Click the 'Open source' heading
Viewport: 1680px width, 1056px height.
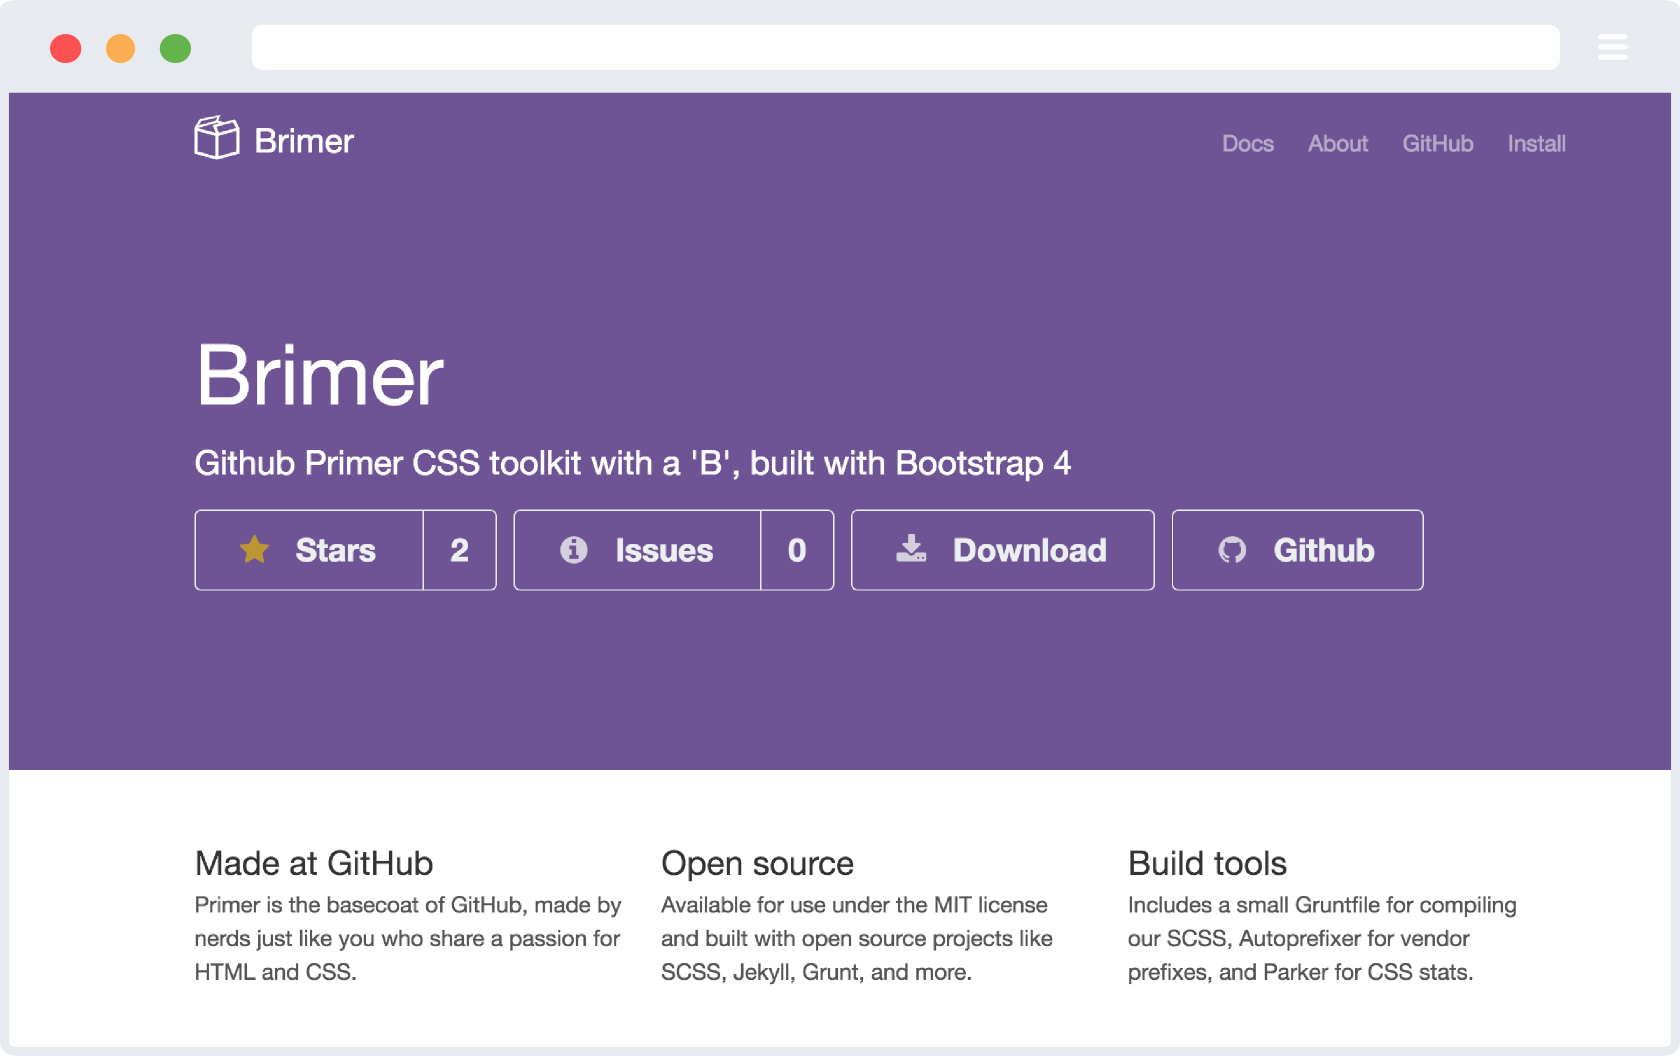[758, 863]
